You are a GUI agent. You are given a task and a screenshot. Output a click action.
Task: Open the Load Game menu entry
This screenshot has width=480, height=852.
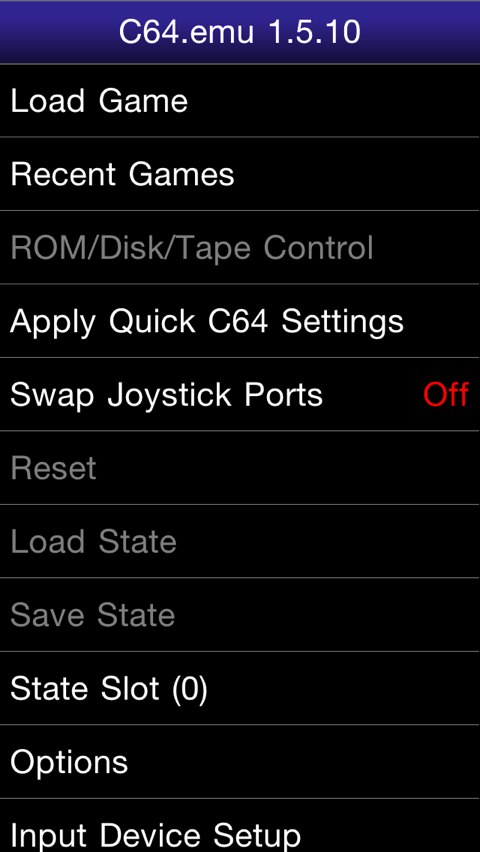pos(240,101)
